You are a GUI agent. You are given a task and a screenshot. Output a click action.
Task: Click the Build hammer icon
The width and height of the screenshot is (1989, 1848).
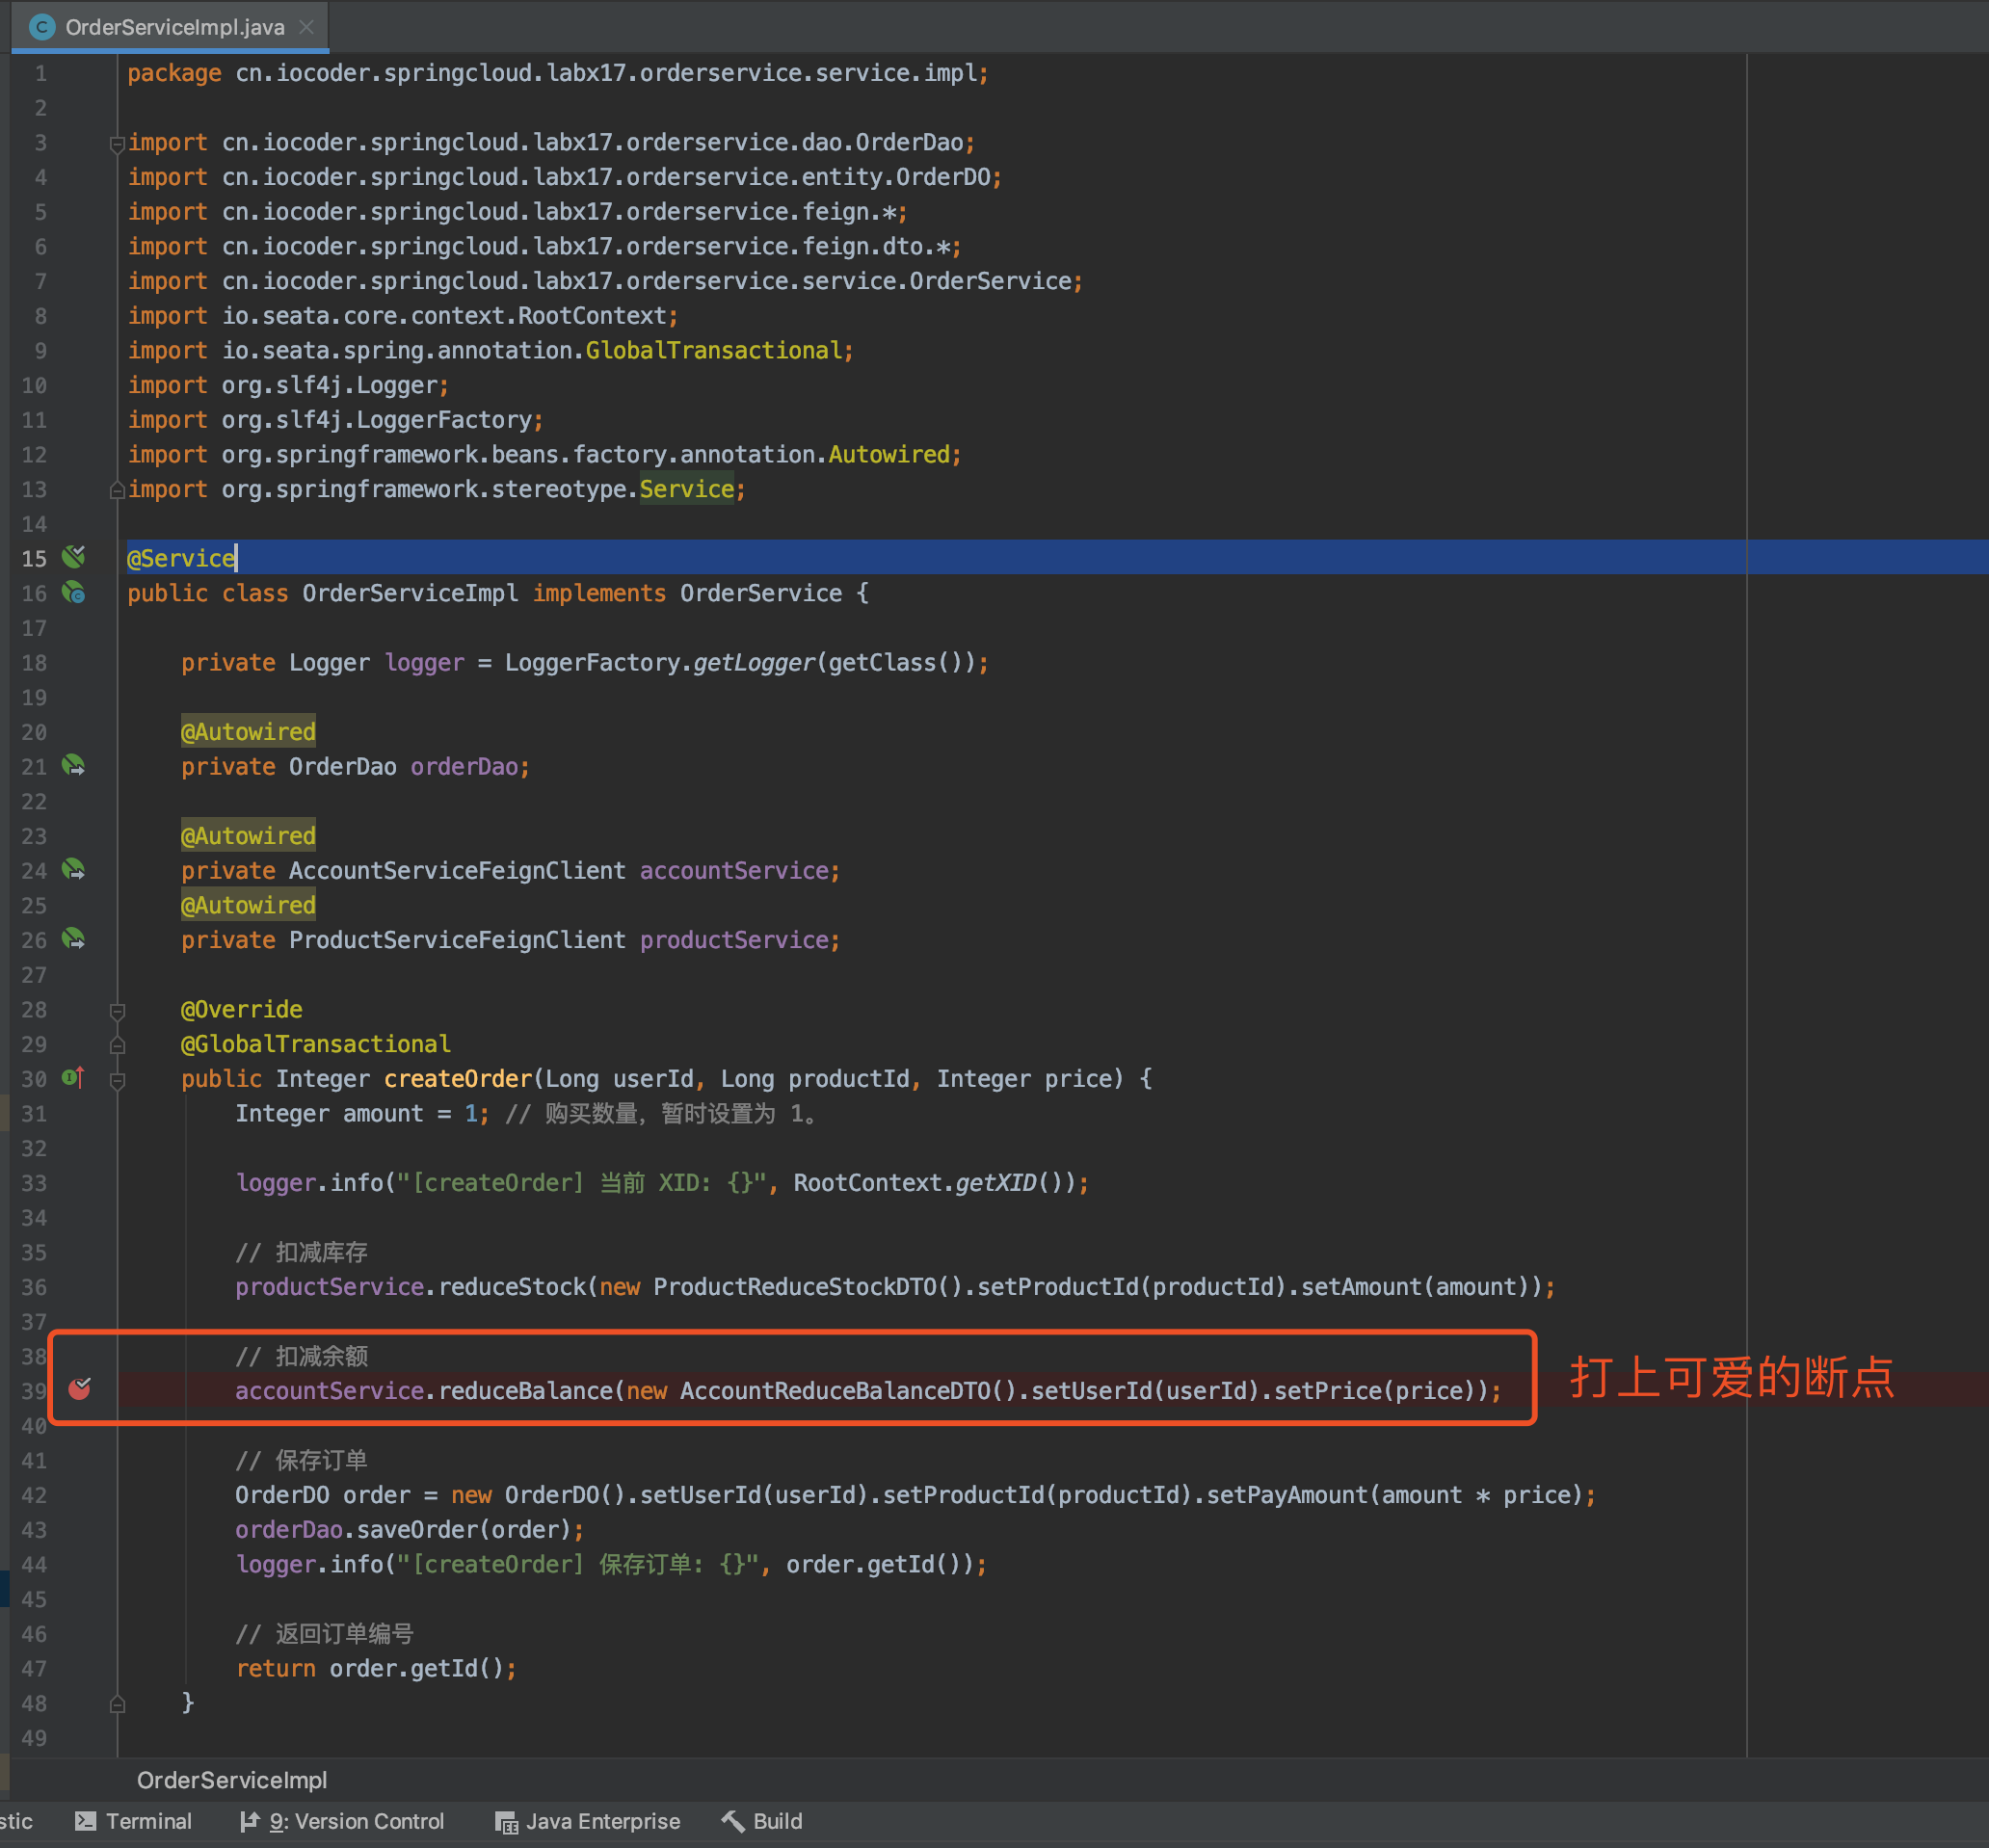pyautogui.click(x=733, y=1822)
